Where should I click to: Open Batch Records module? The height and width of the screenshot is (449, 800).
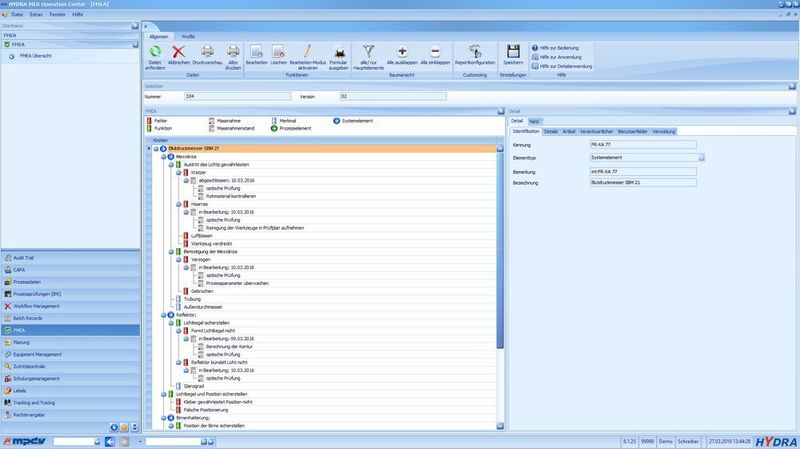[70, 318]
